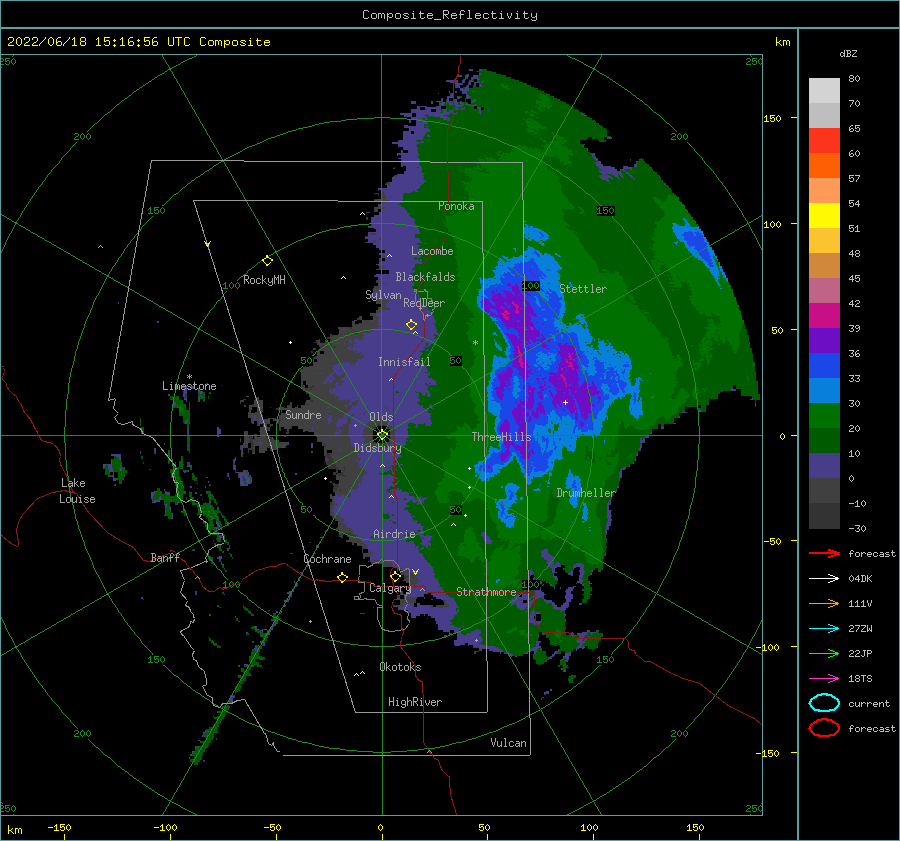The height and width of the screenshot is (841, 900).
Task: Click the Cochrane label
Action: [327, 559]
